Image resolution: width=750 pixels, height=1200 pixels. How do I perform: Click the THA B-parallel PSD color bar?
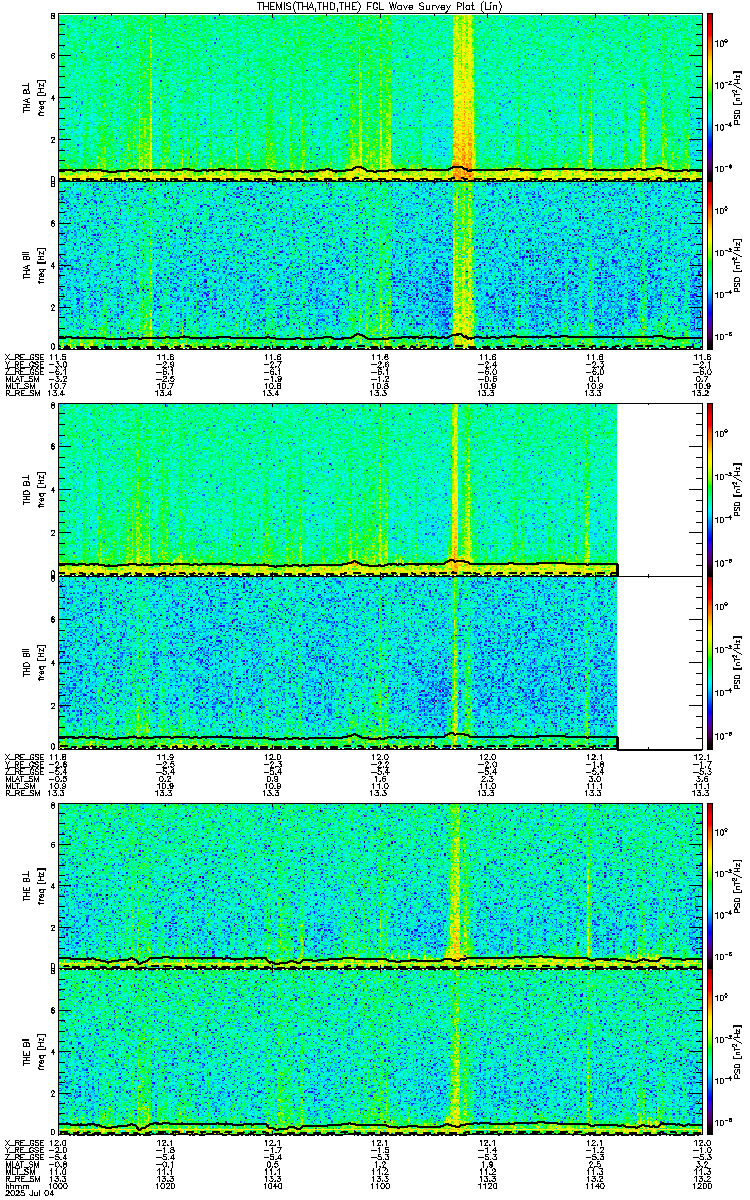710,265
